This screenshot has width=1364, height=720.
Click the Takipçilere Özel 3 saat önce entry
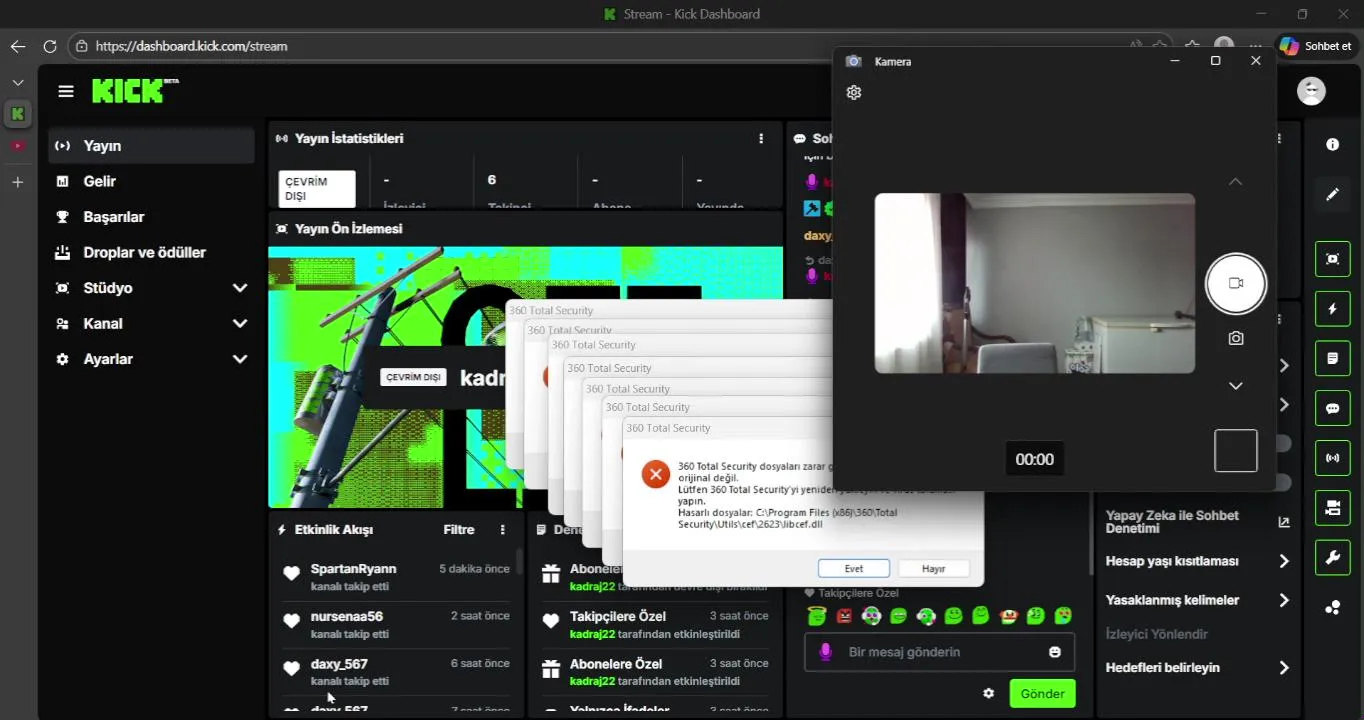(655, 624)
